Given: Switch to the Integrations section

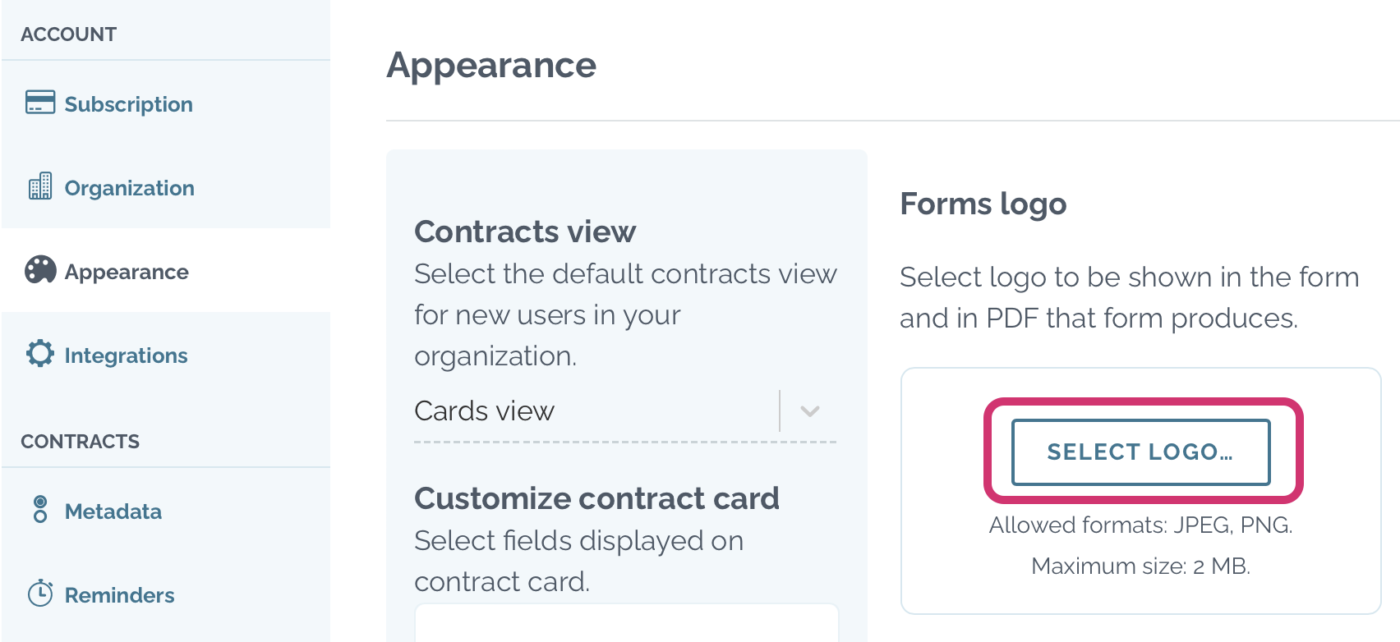Looking at the screenshot, I should coord(126,354).
